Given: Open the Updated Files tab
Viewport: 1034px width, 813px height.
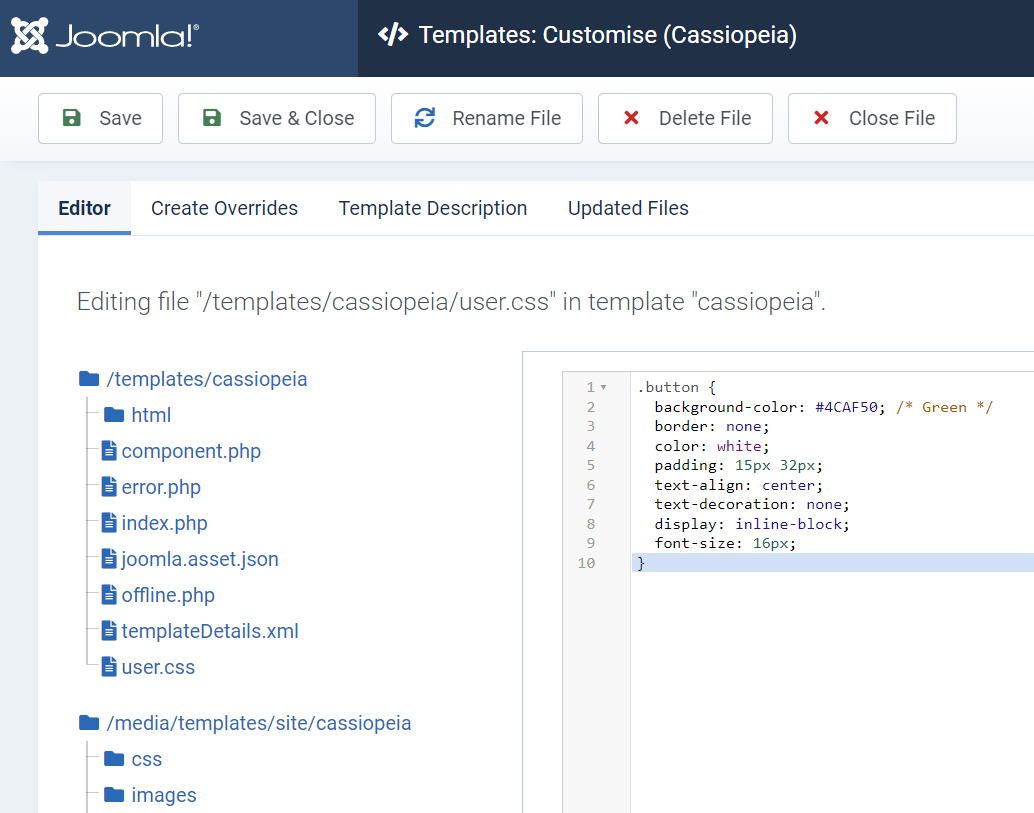Looking at the screenshot, I should (628, 208).
